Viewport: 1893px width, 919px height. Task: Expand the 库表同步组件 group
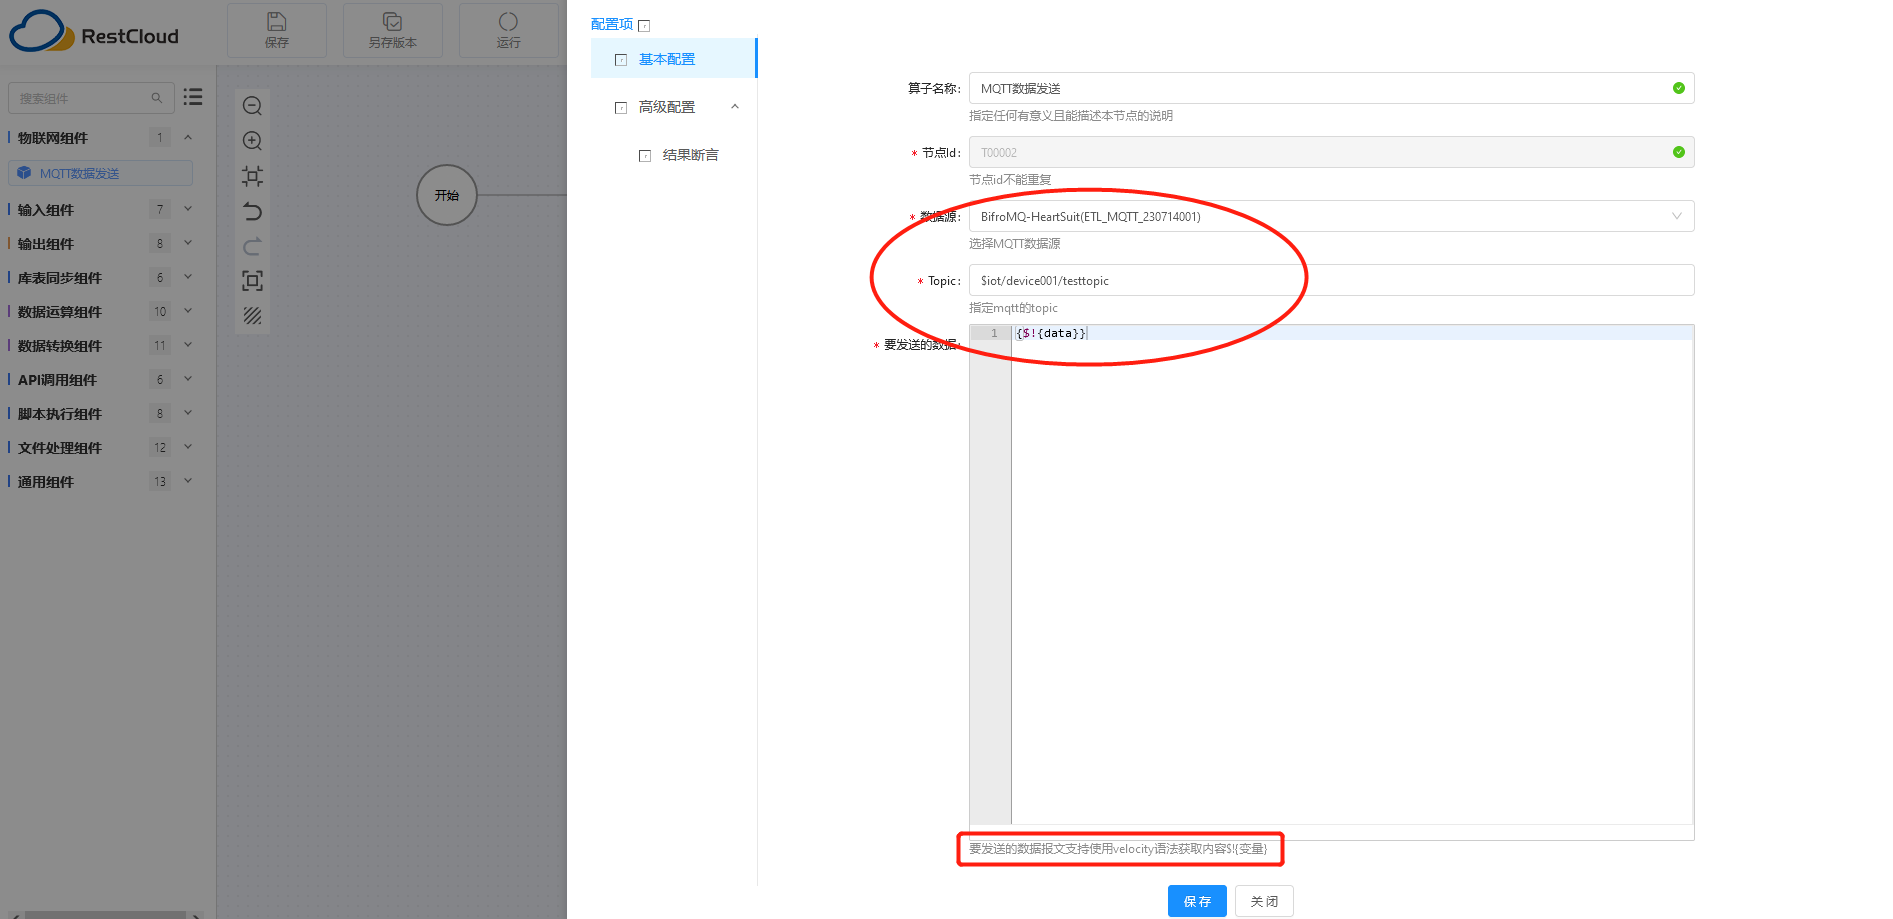coord(188,277)
